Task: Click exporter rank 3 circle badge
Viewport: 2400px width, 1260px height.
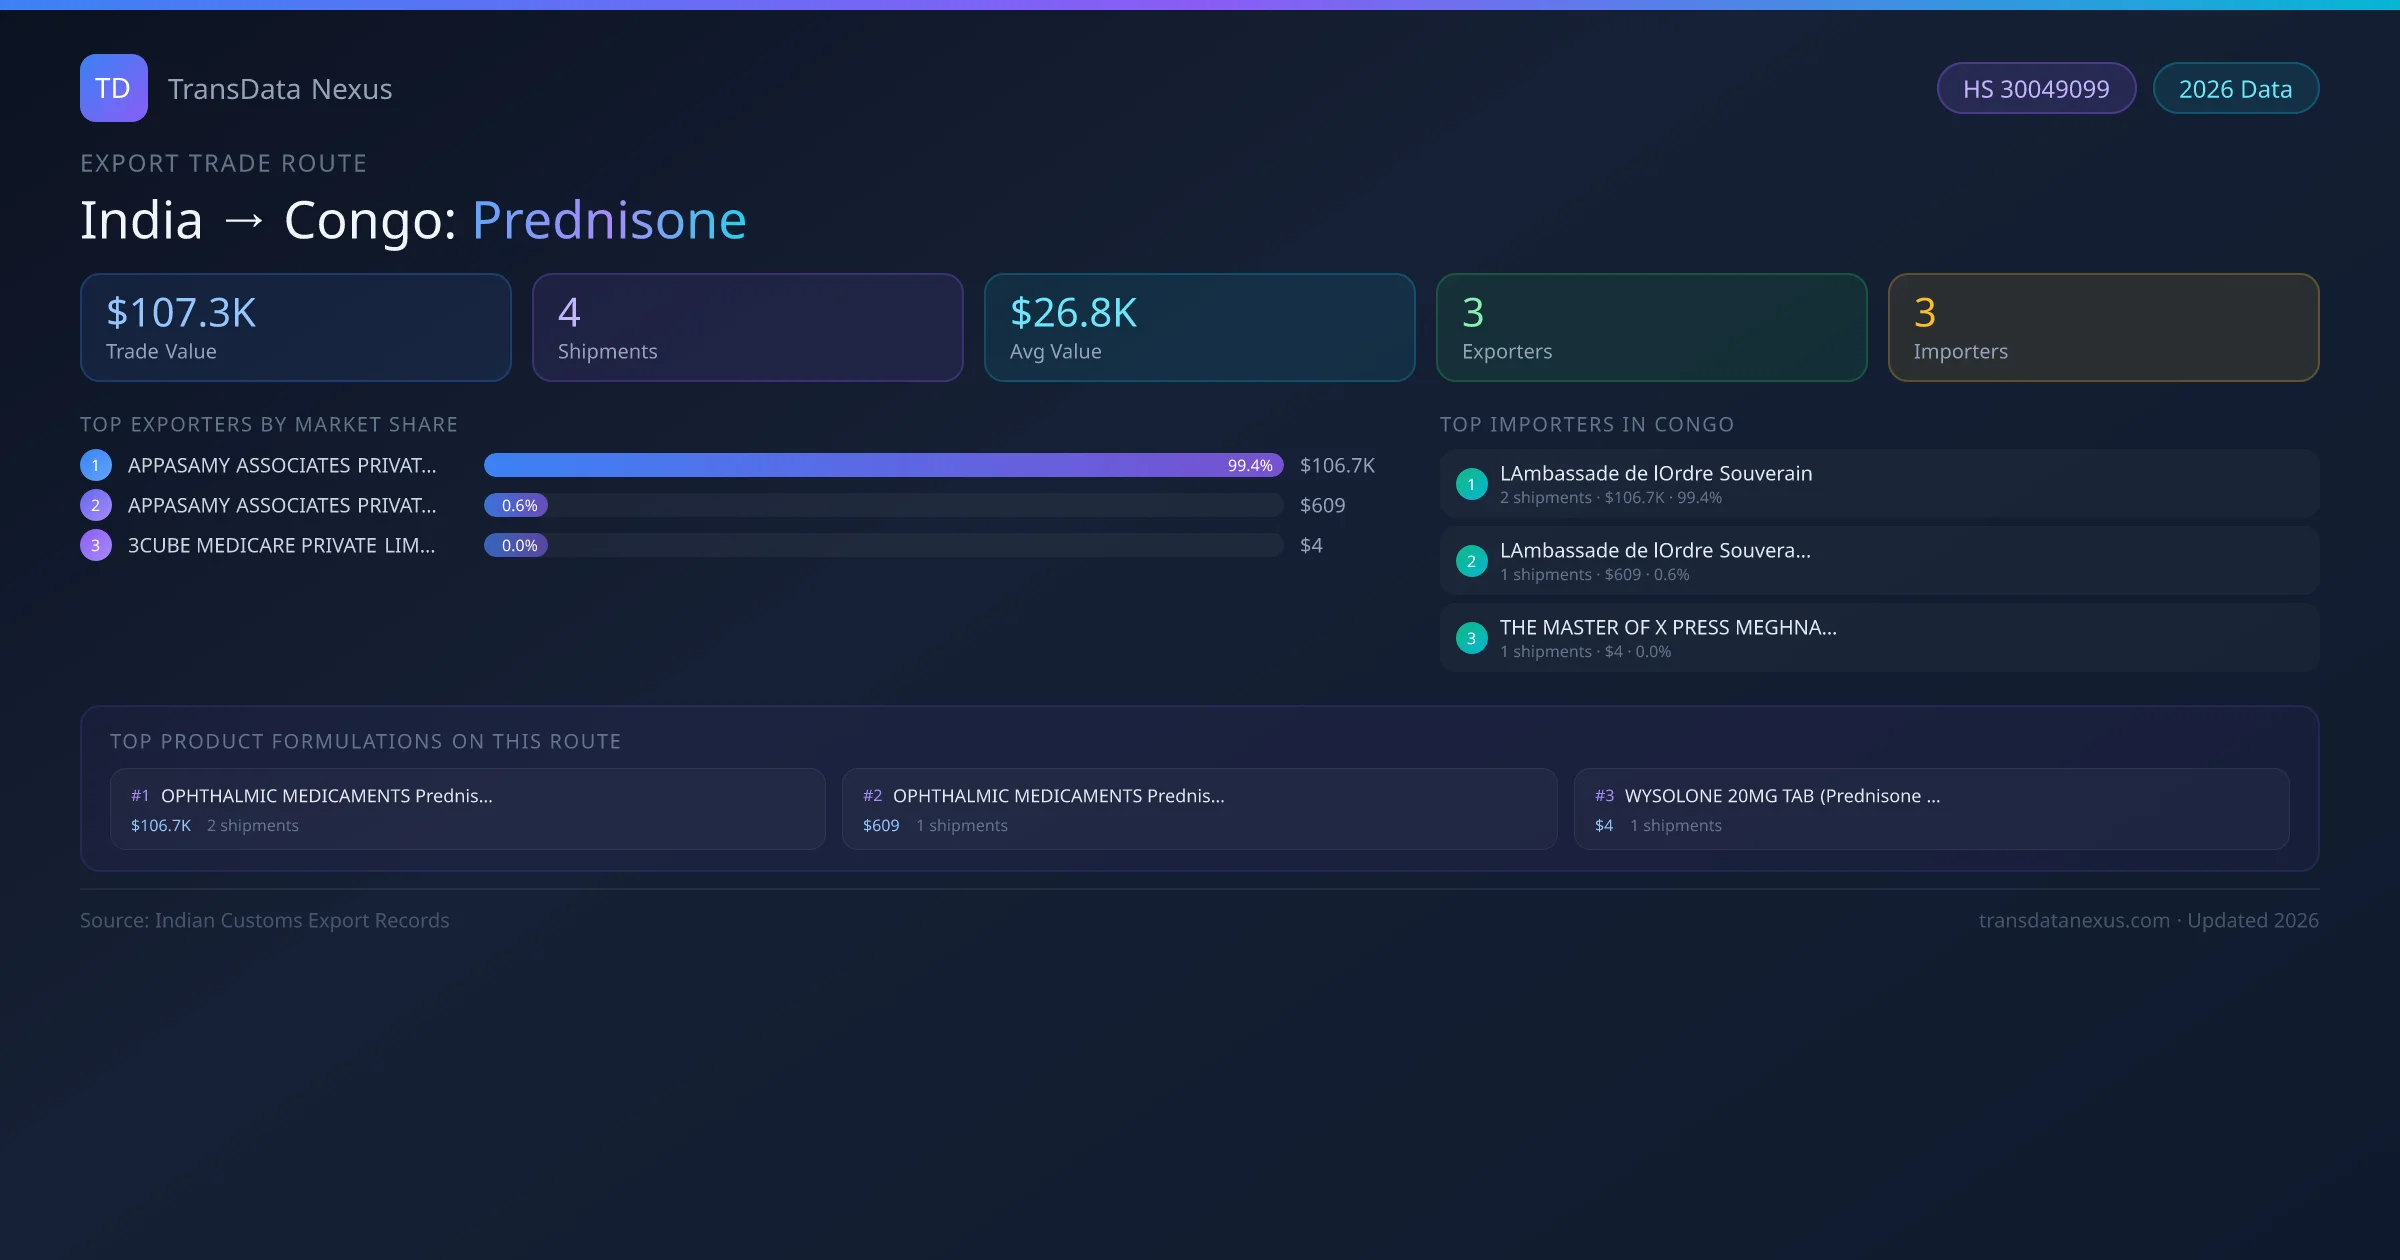Action: click(x=96, y=545)
